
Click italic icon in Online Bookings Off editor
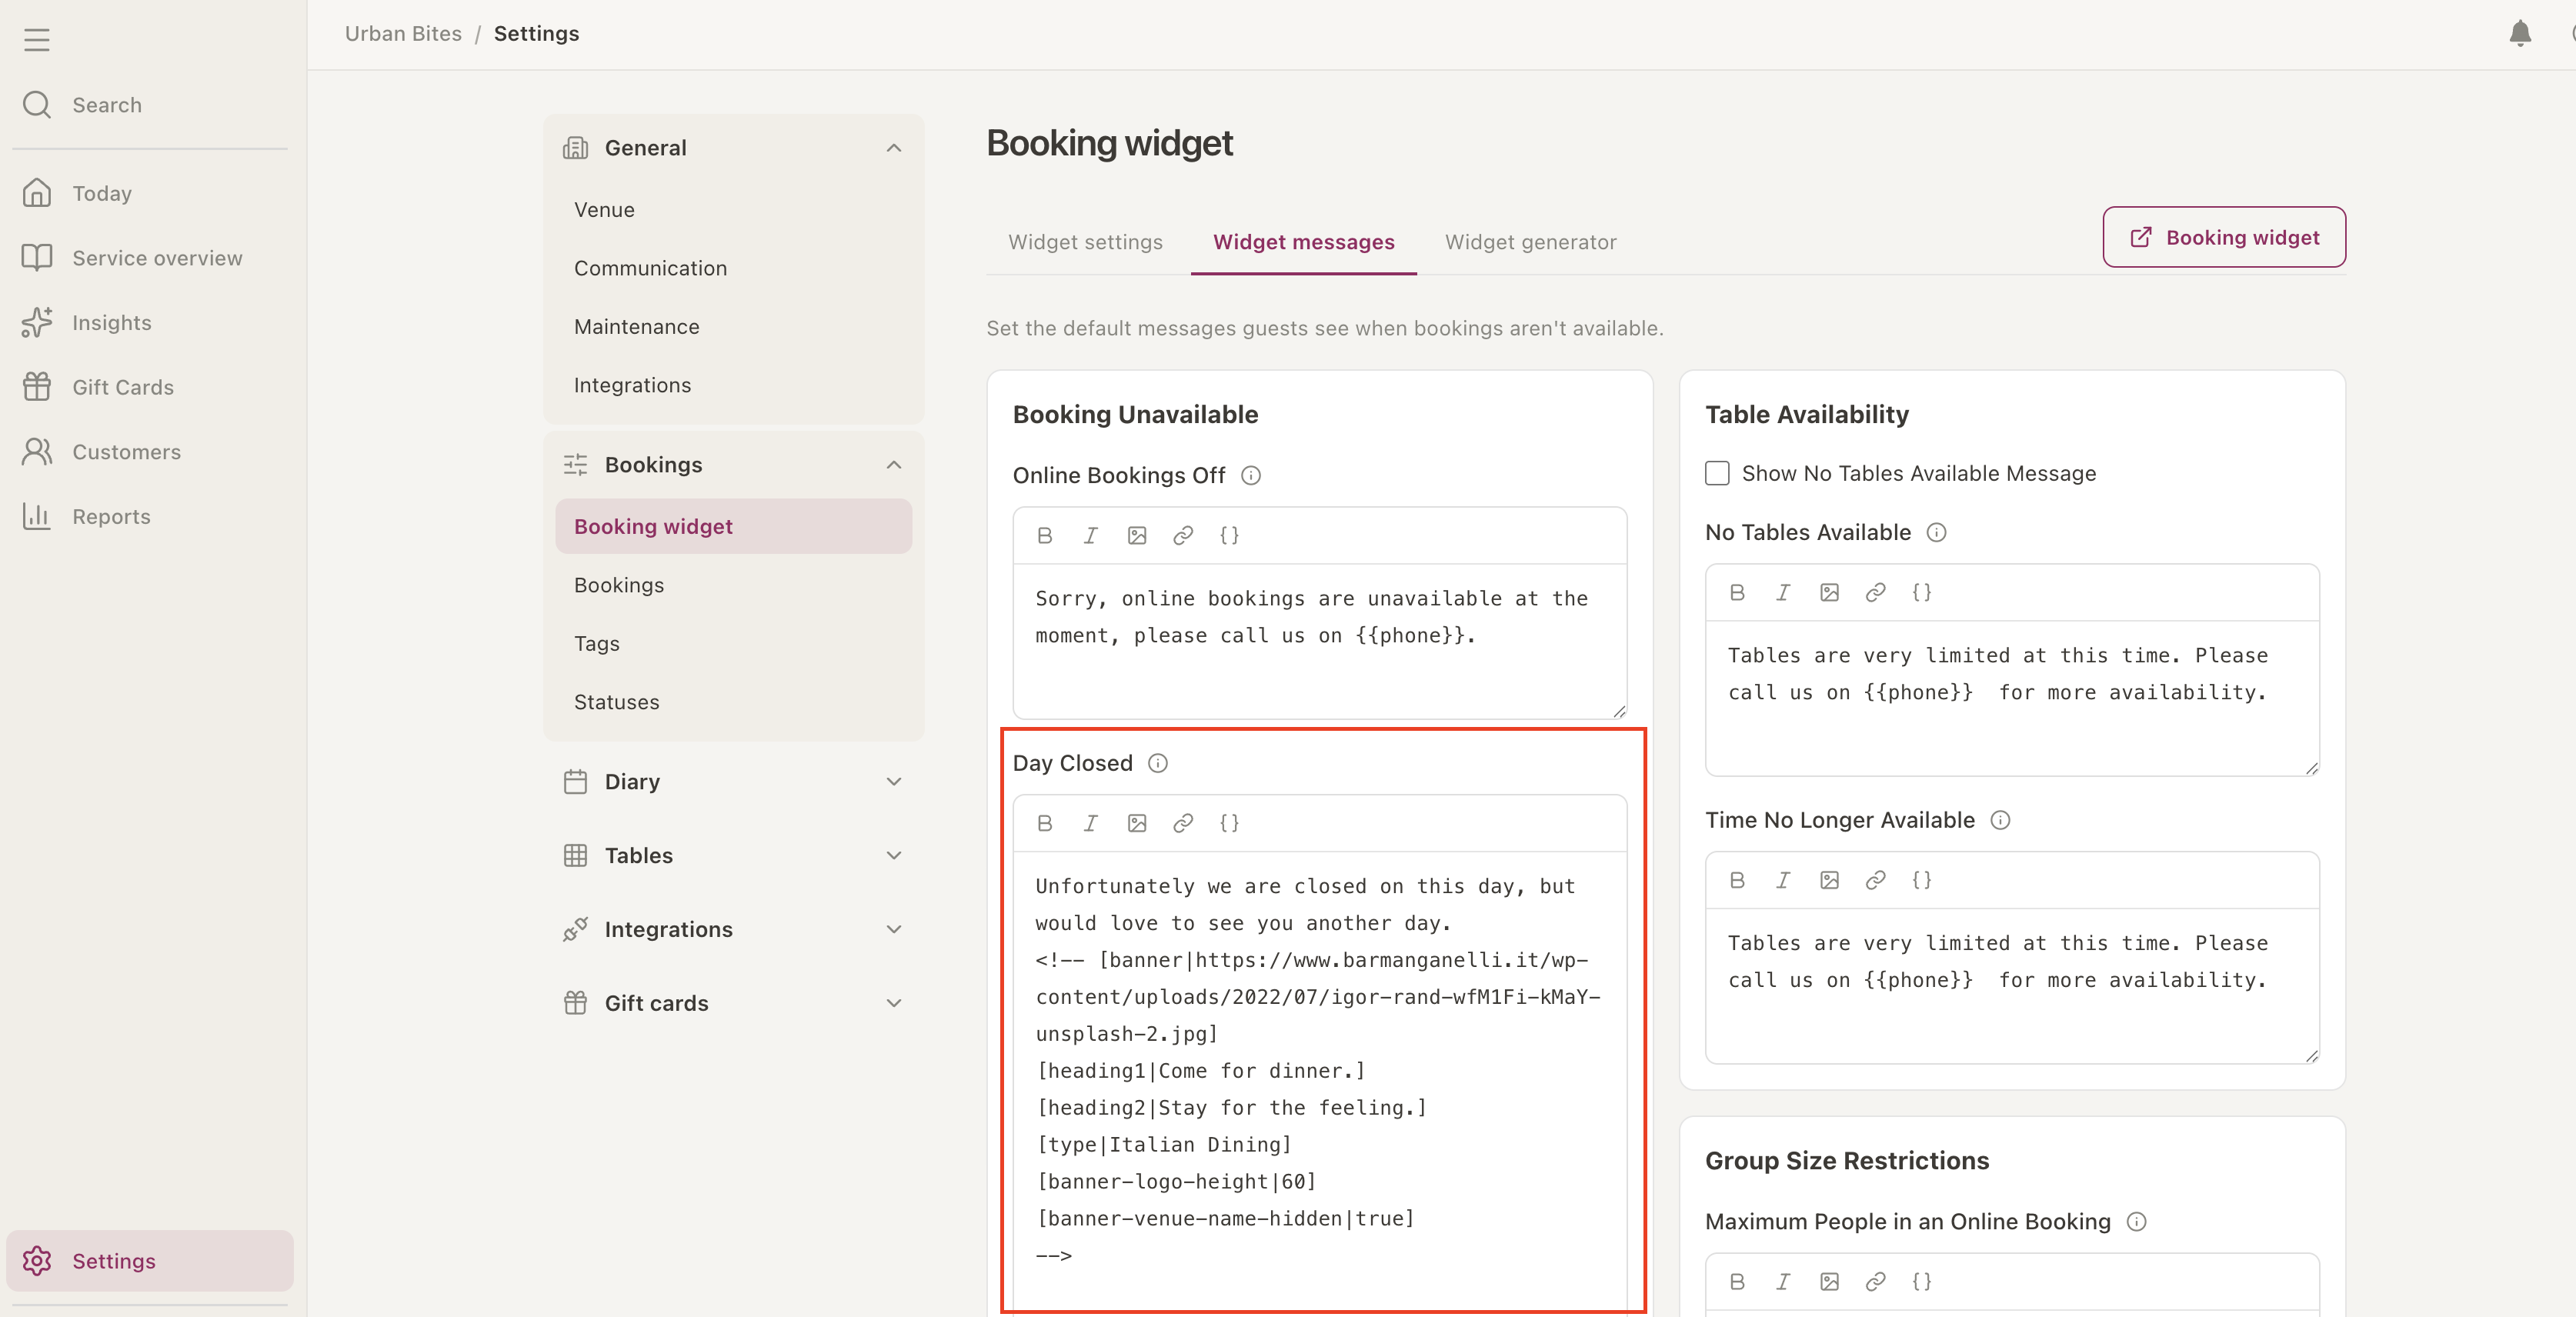1091,536
